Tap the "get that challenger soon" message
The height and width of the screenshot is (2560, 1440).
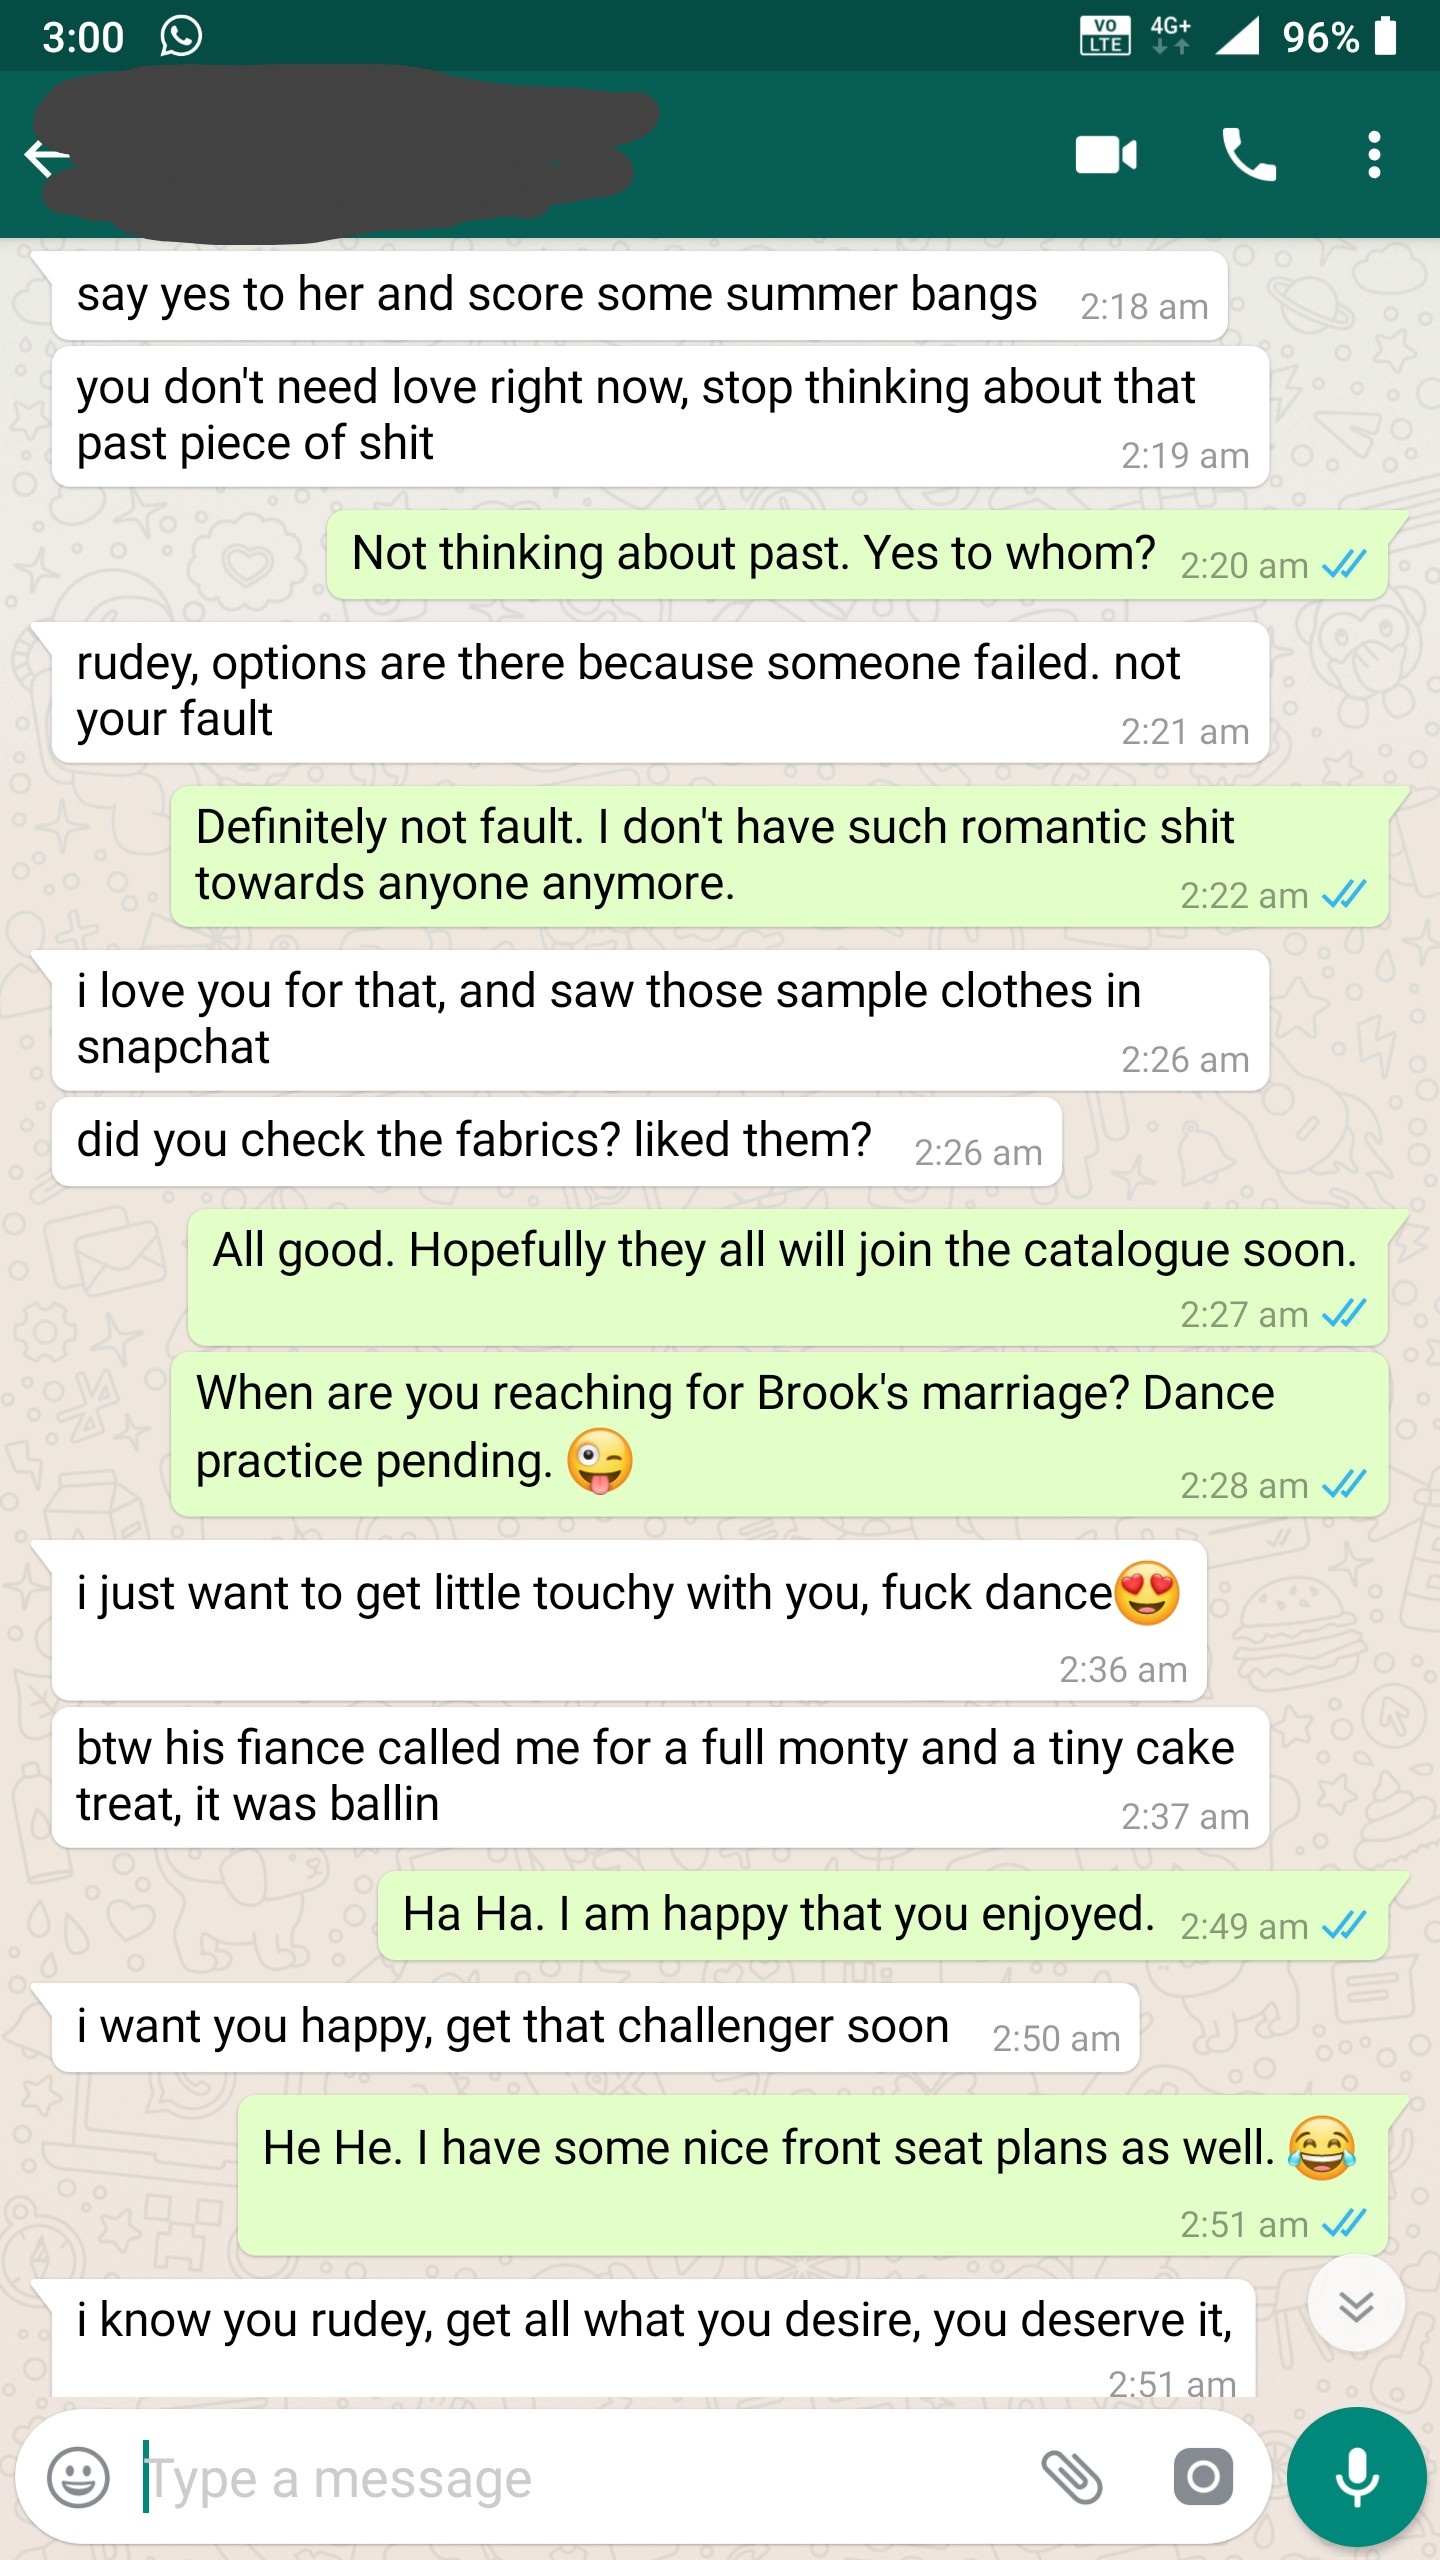point(596,2028)
